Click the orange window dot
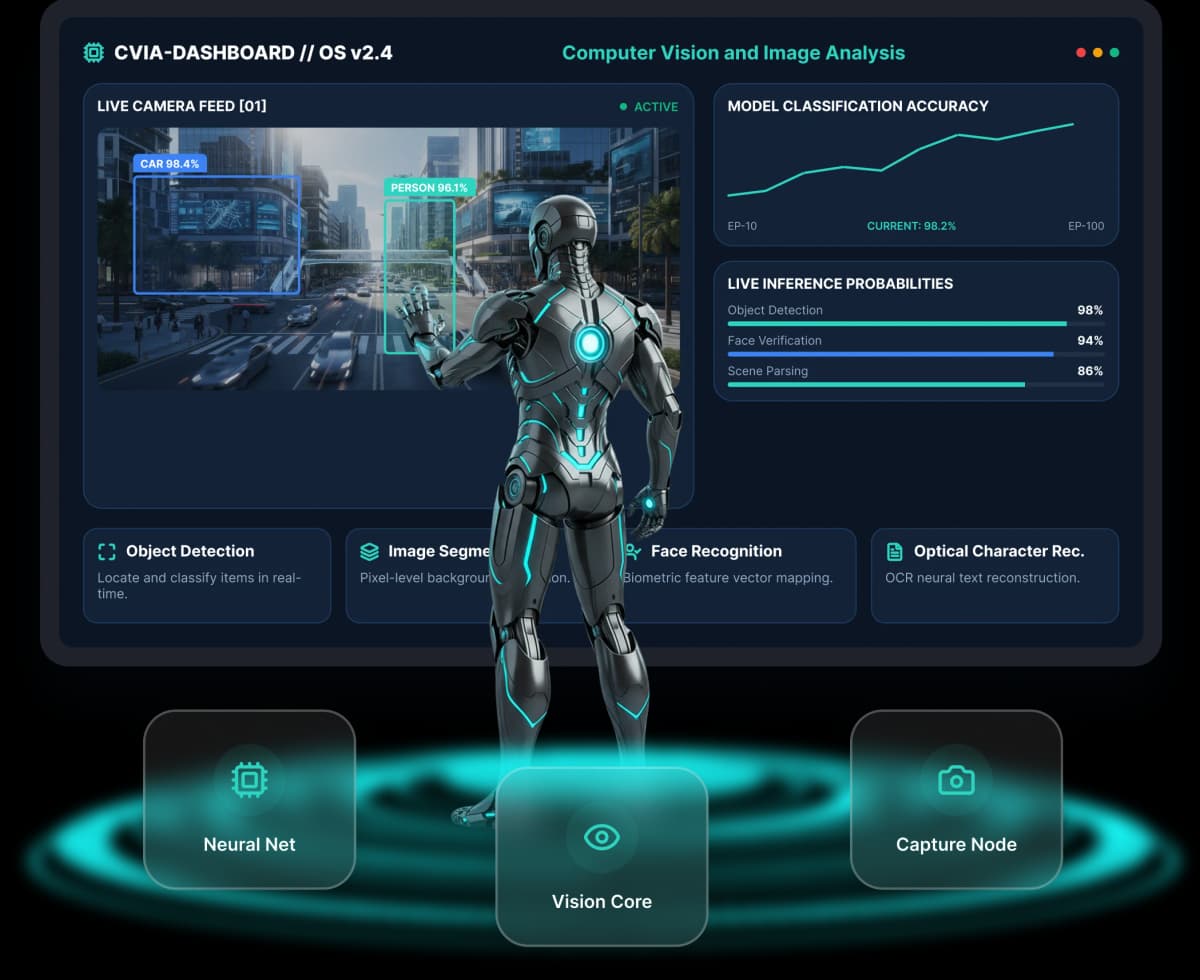The image size is (1200, 980). click(1097, 53)
